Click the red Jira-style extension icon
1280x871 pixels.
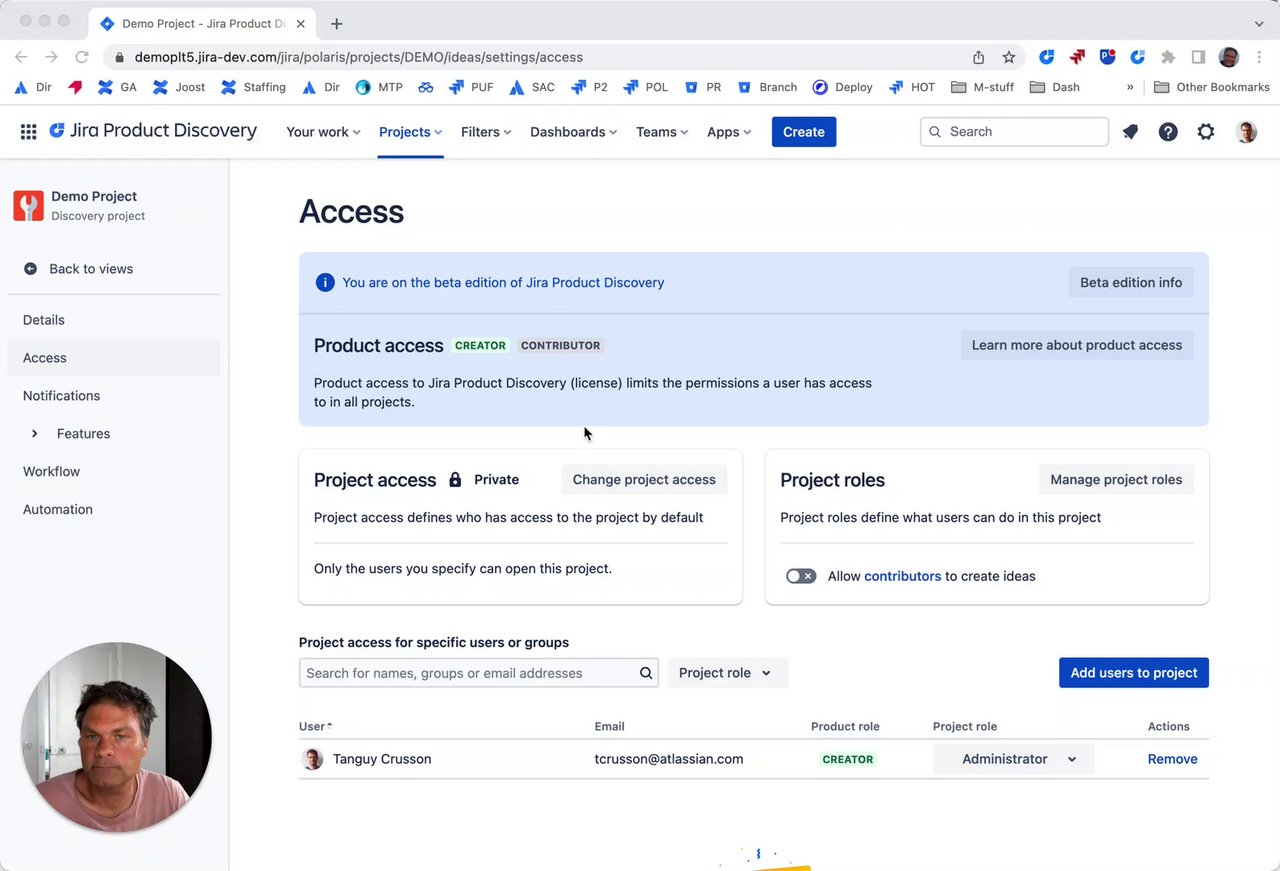point(1077,57)
